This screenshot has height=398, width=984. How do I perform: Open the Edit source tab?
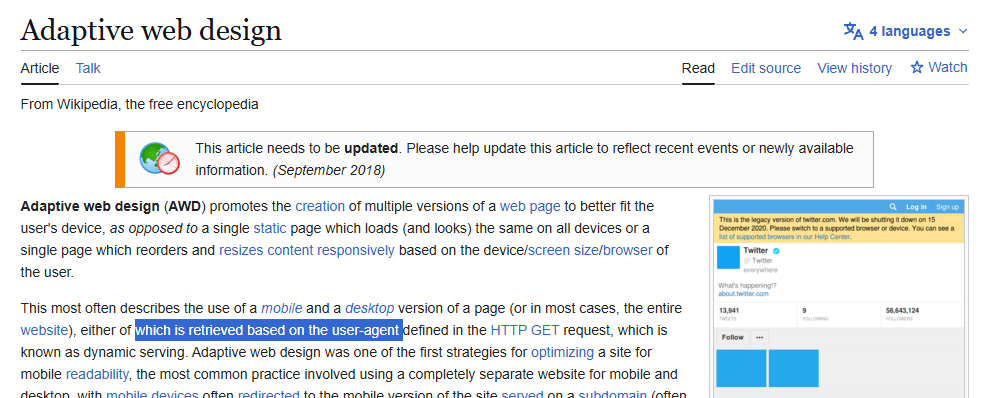click(x=766, y=68)
